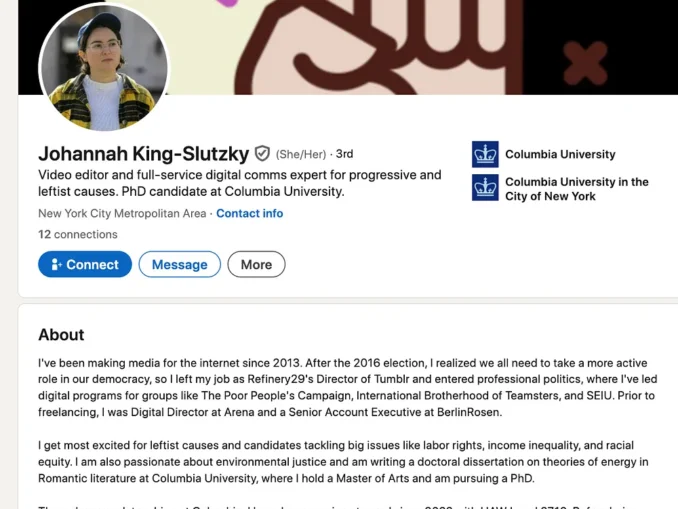This screenshot has width=678, height=509.
Task: Click the 3rd degree connection indicator
Action: pos(344,154)
